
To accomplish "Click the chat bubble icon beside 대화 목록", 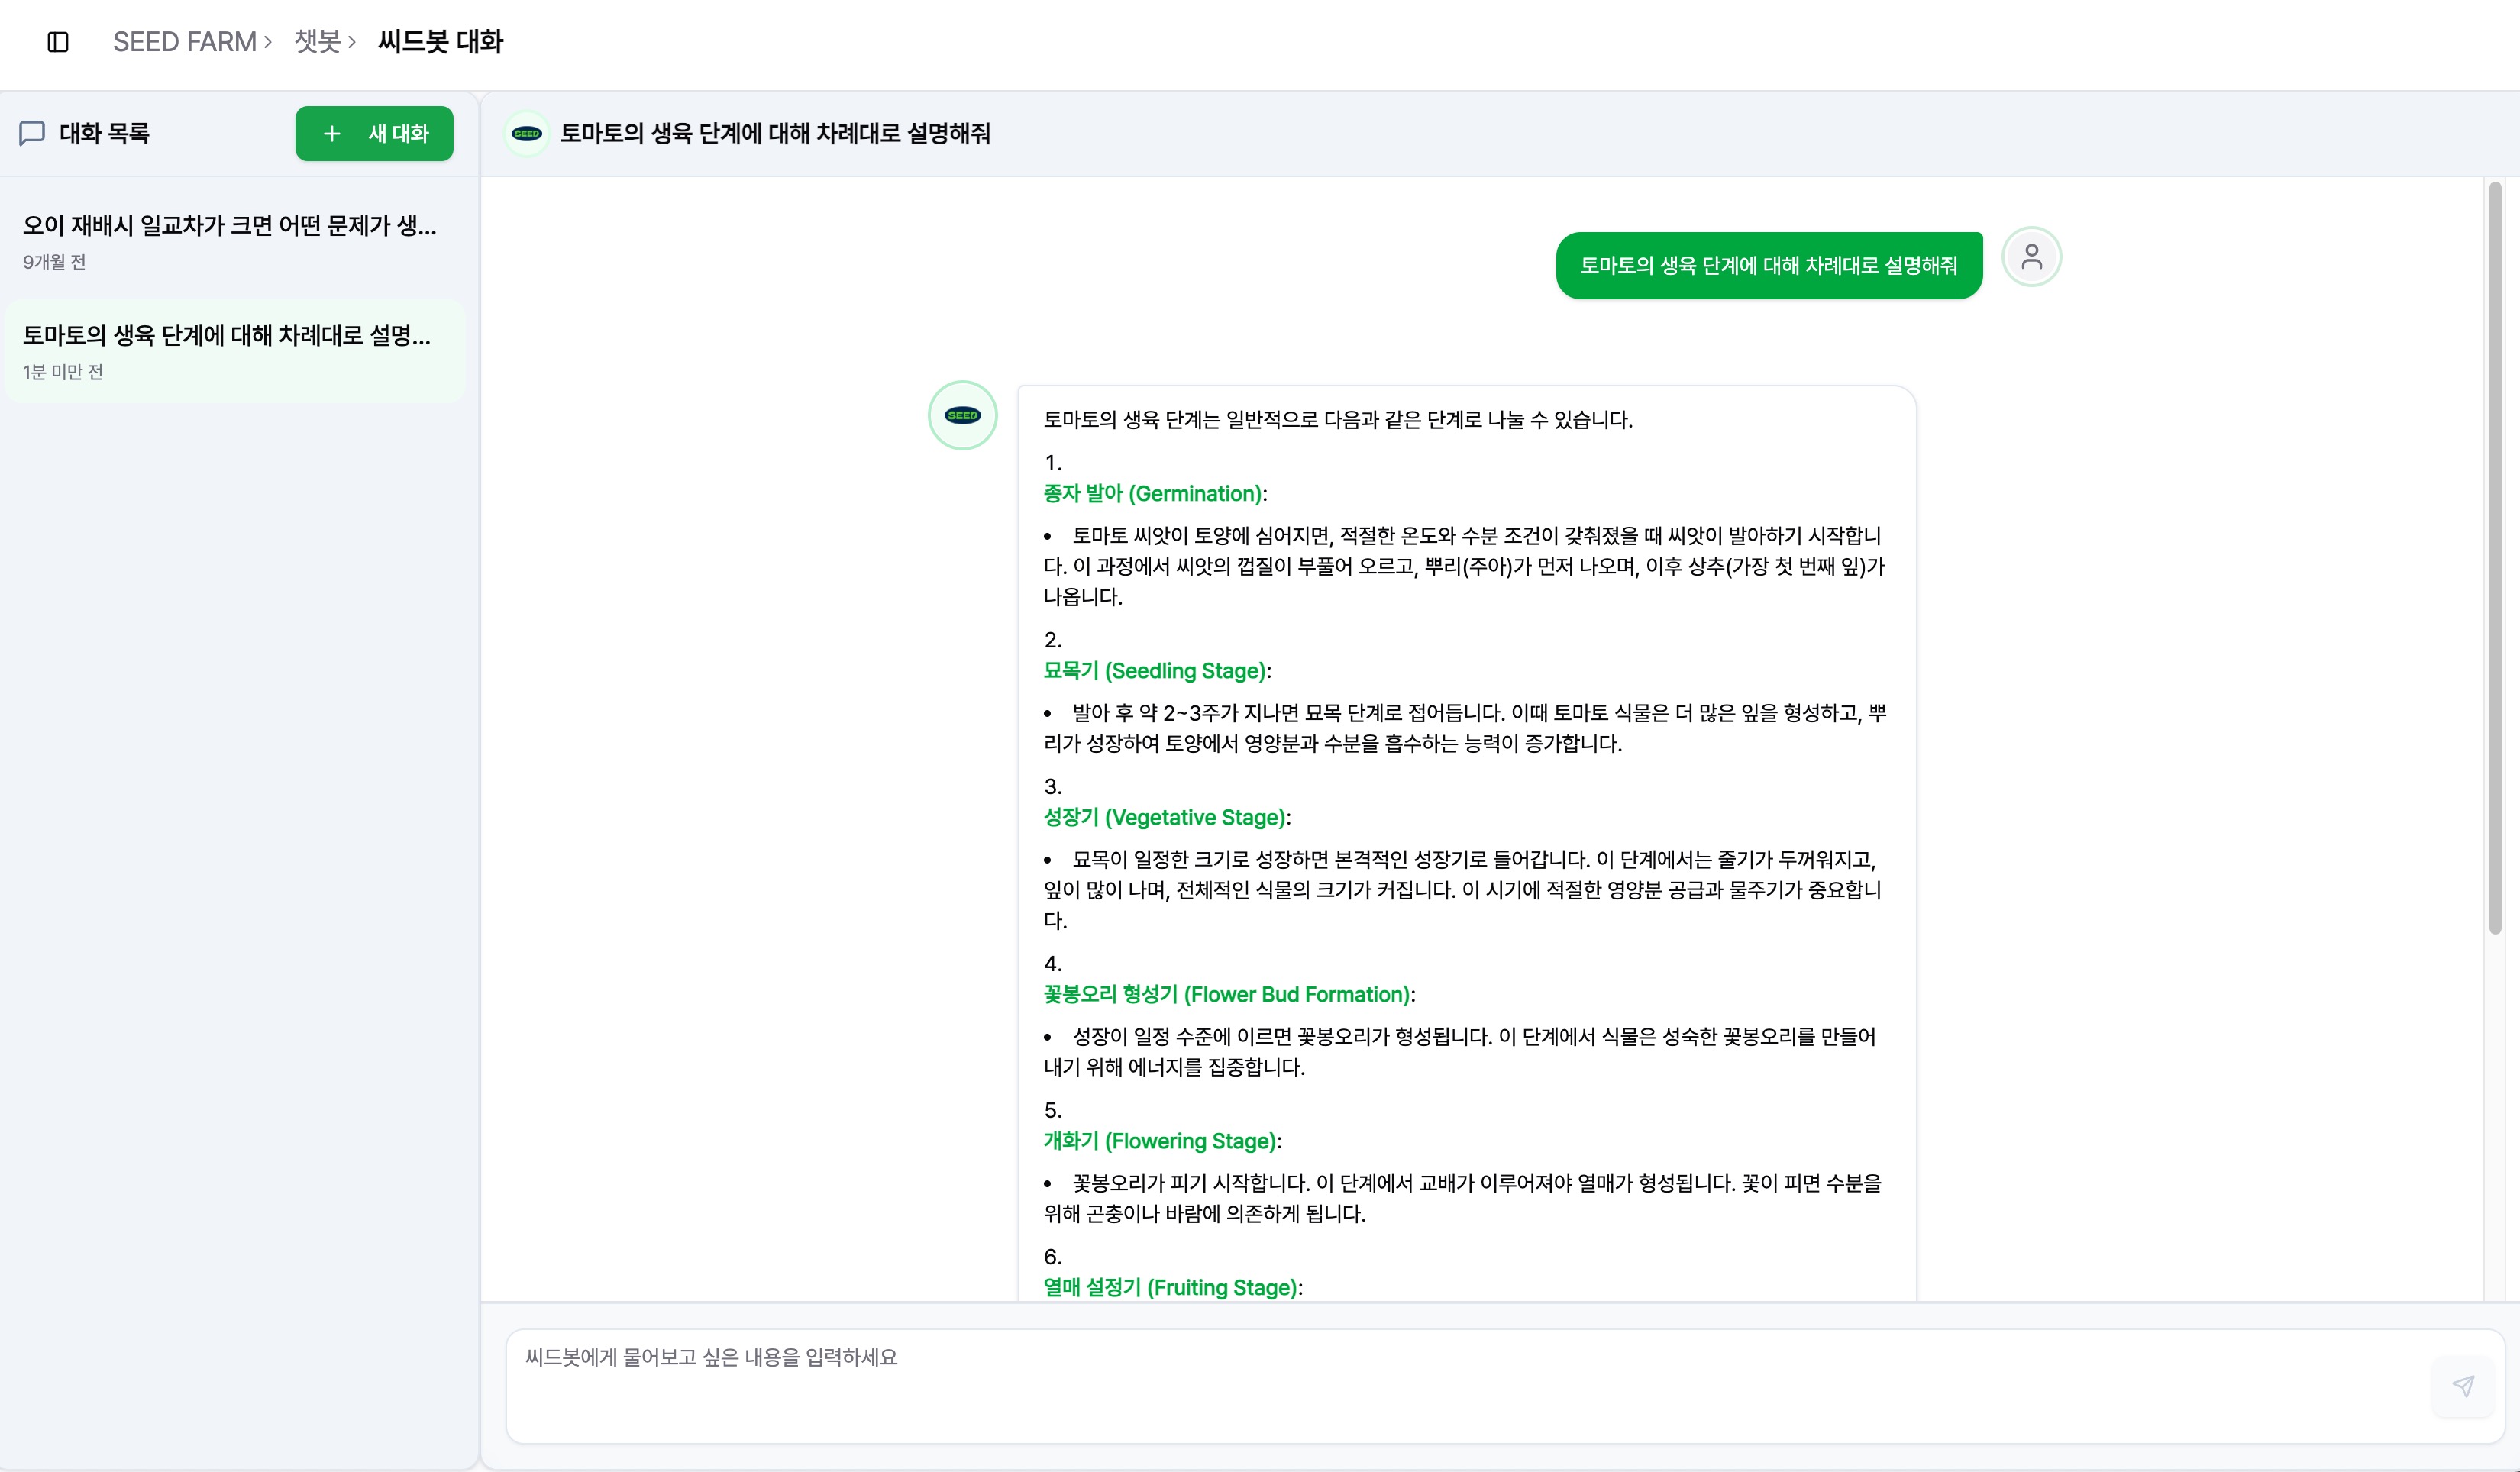I will click(33, 133).
